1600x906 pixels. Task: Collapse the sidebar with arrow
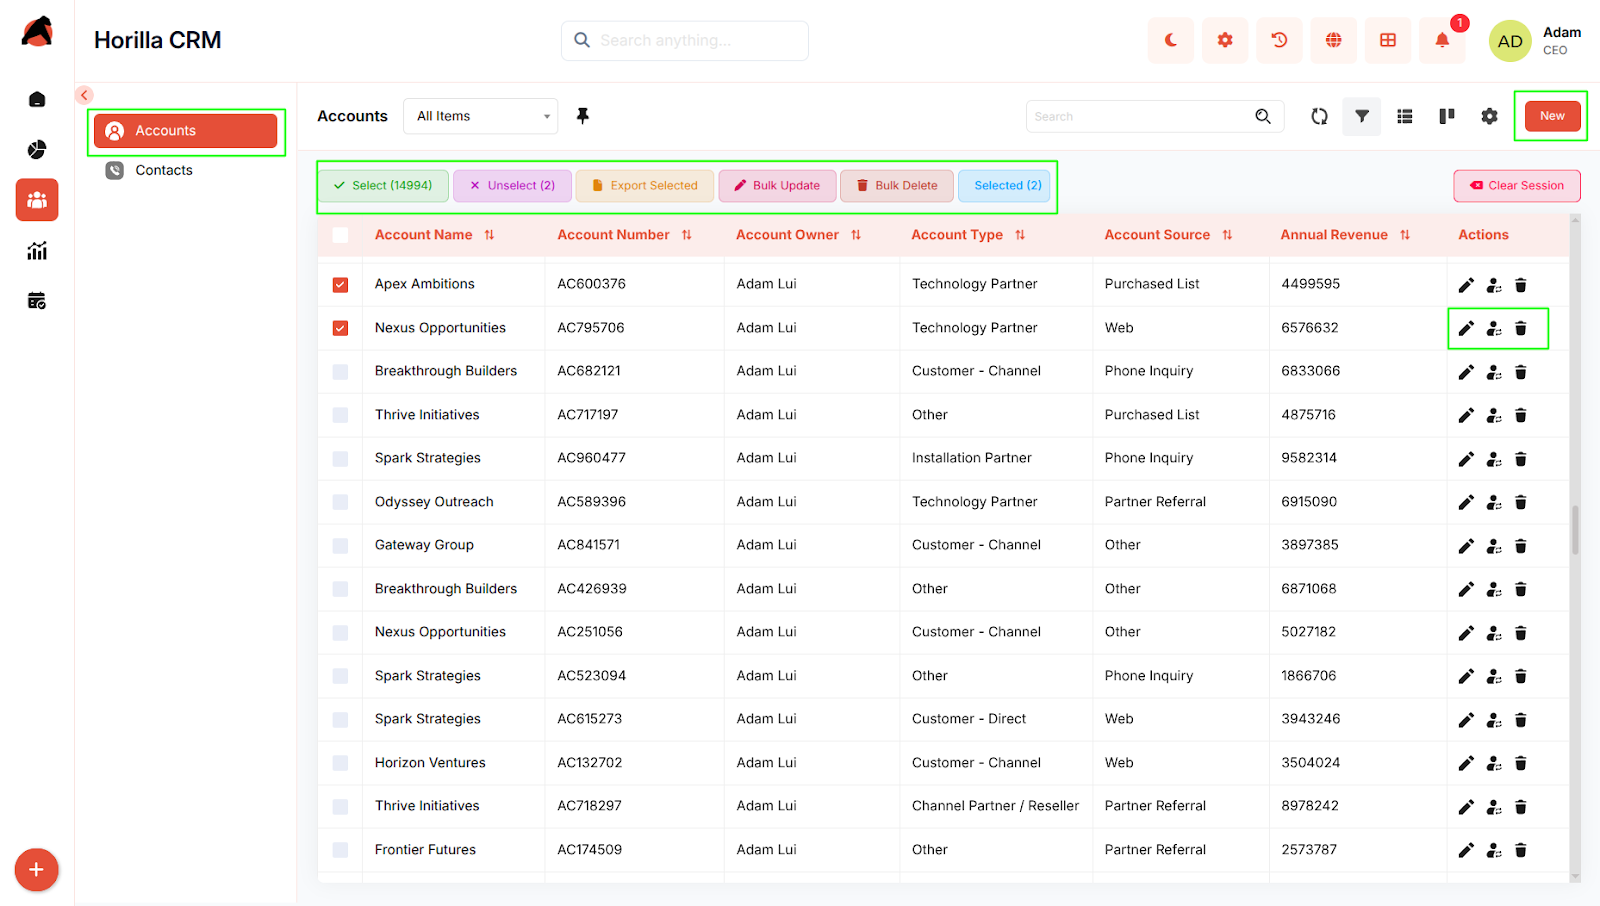84,95
